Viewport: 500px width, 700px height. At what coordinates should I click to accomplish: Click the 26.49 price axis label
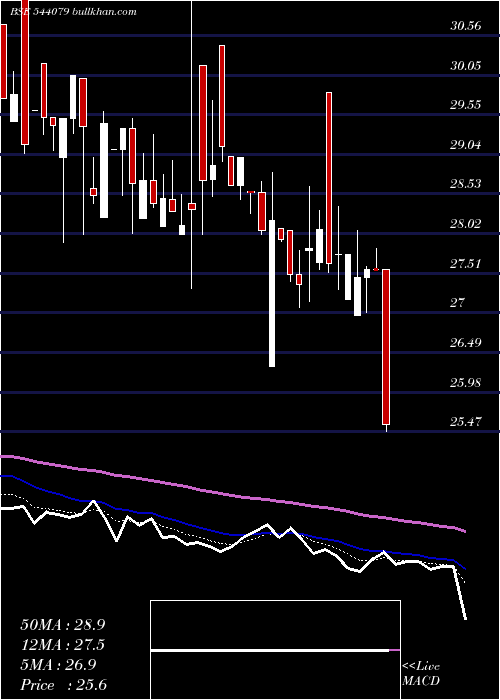[x=466, y=343]
